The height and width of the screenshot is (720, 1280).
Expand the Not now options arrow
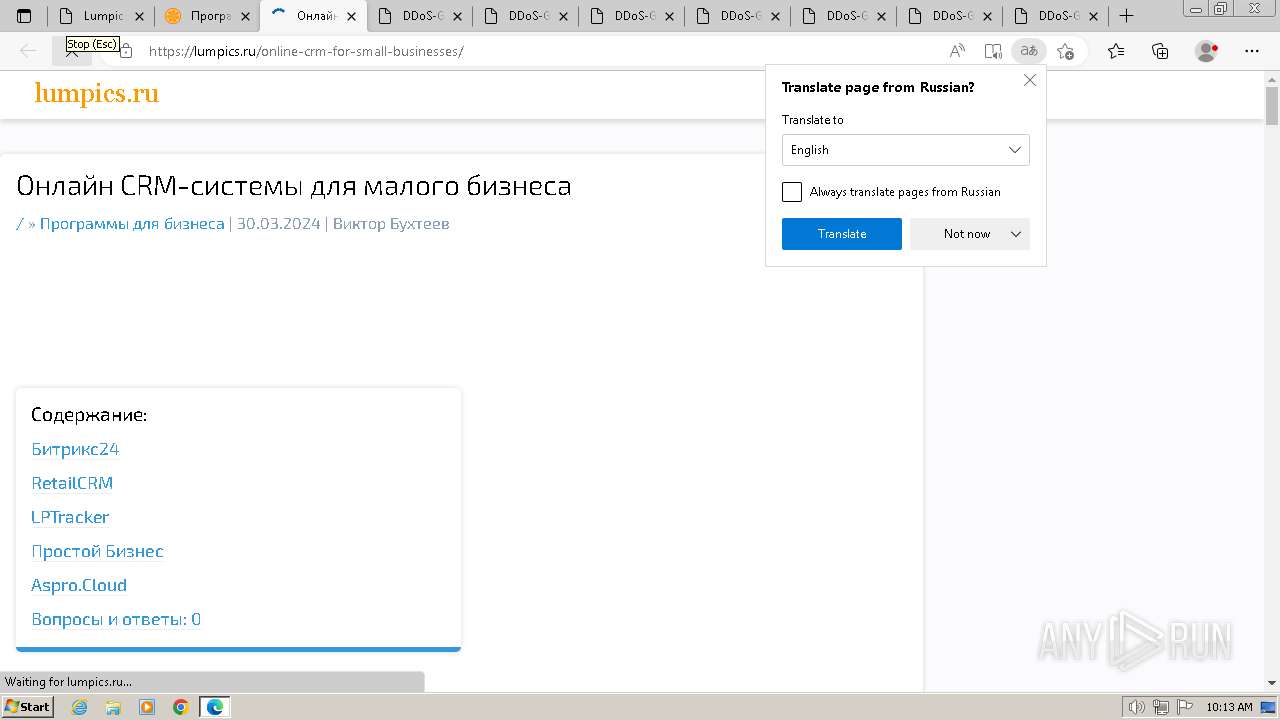coord(1016,234)
